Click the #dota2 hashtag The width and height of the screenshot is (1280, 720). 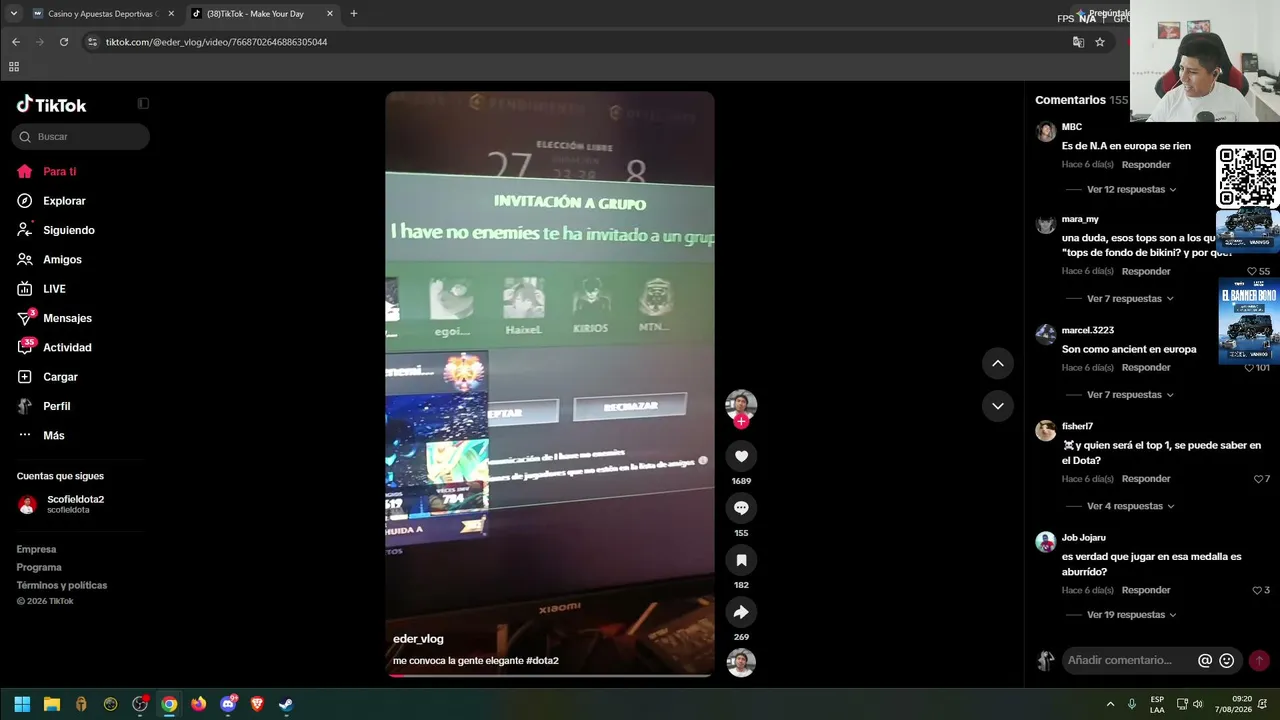542,661
